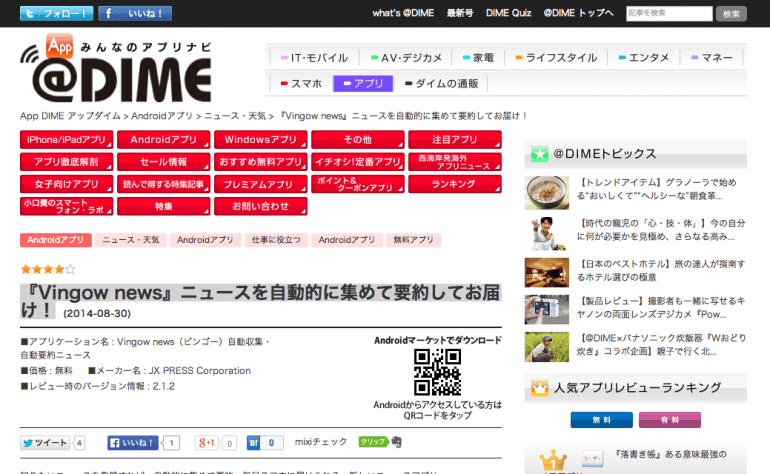The width and height of the screenshot is (770, 474).
Task: Open the お問い合わせ red button
Action: (261, 206)
